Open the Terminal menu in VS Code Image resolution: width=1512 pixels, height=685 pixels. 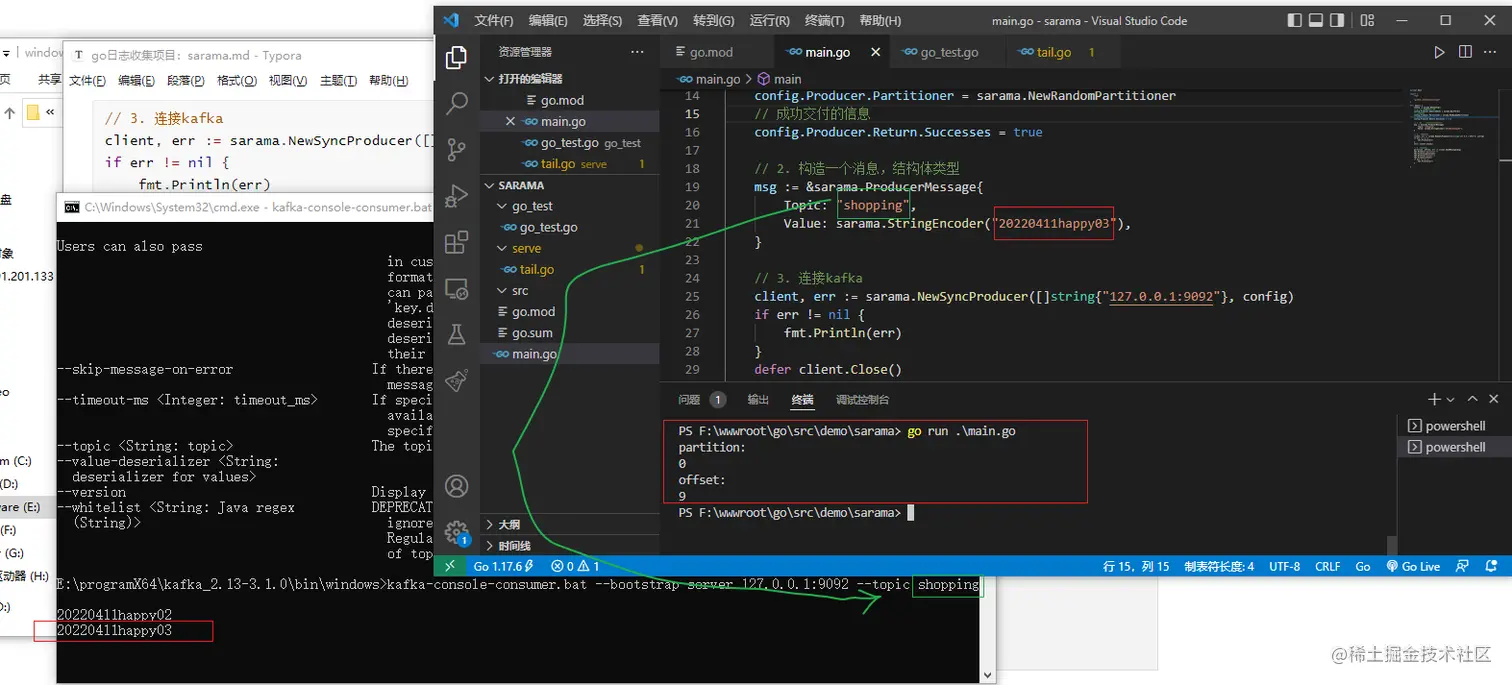tap(824, 20)
